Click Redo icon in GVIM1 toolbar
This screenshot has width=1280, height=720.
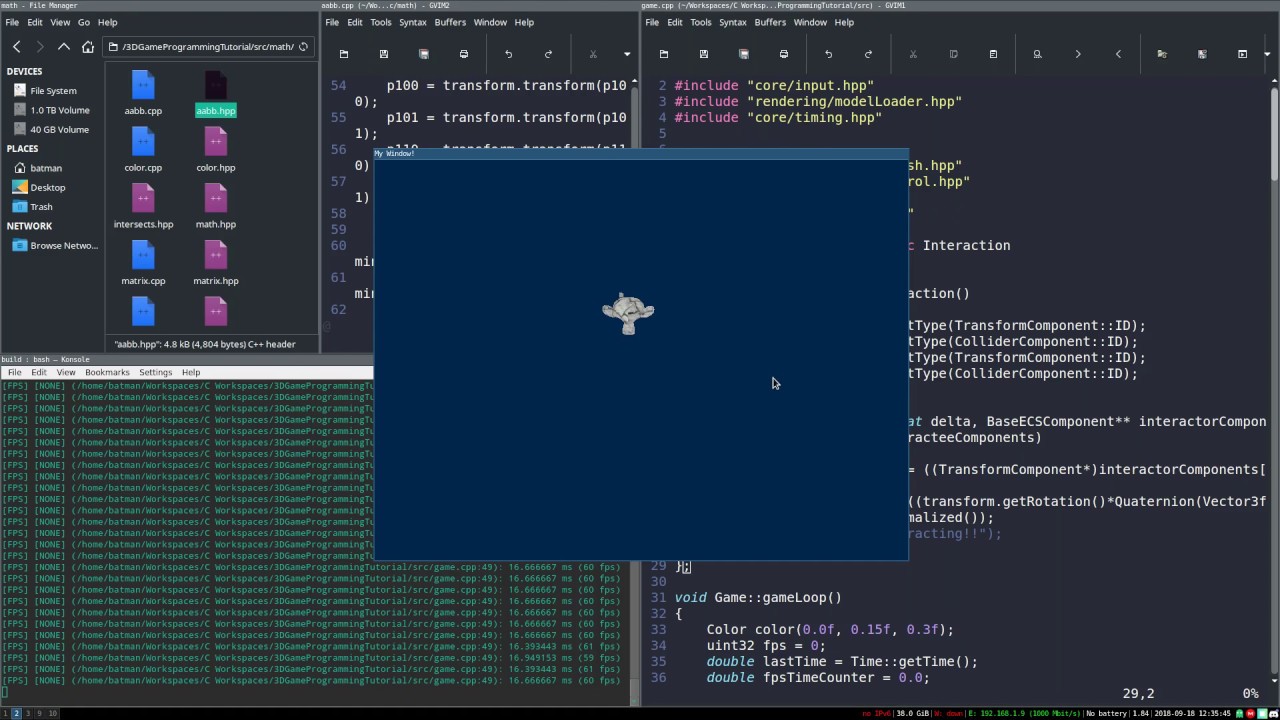pos(868,54)
